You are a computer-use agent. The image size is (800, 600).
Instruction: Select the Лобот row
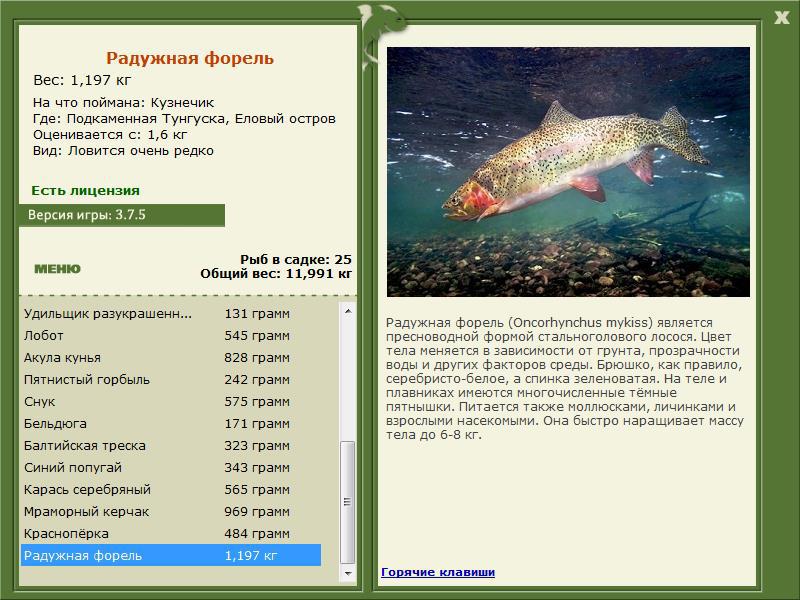pos(171,336)
